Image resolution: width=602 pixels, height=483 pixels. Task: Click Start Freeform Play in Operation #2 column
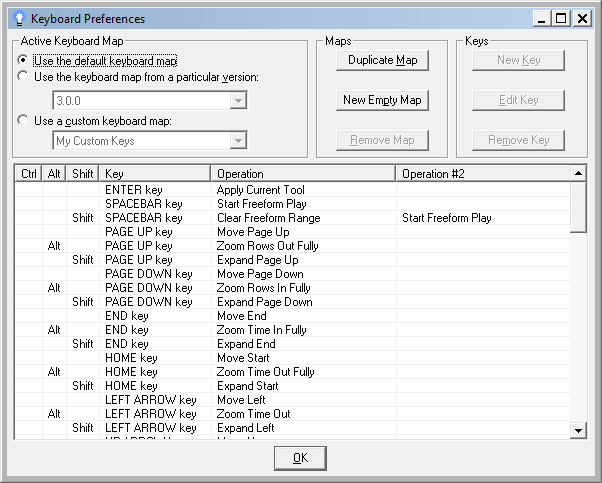click(x=447, y=218)
